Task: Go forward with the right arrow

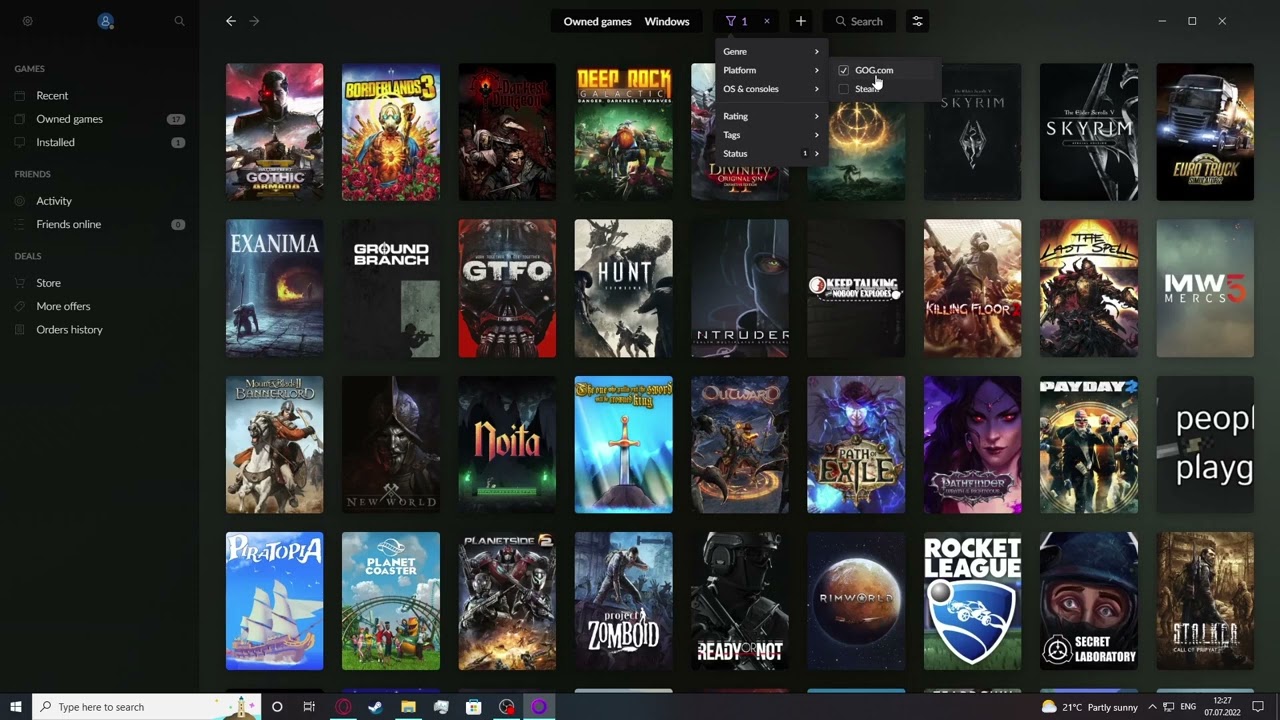Action: click(x=254, y=21)
